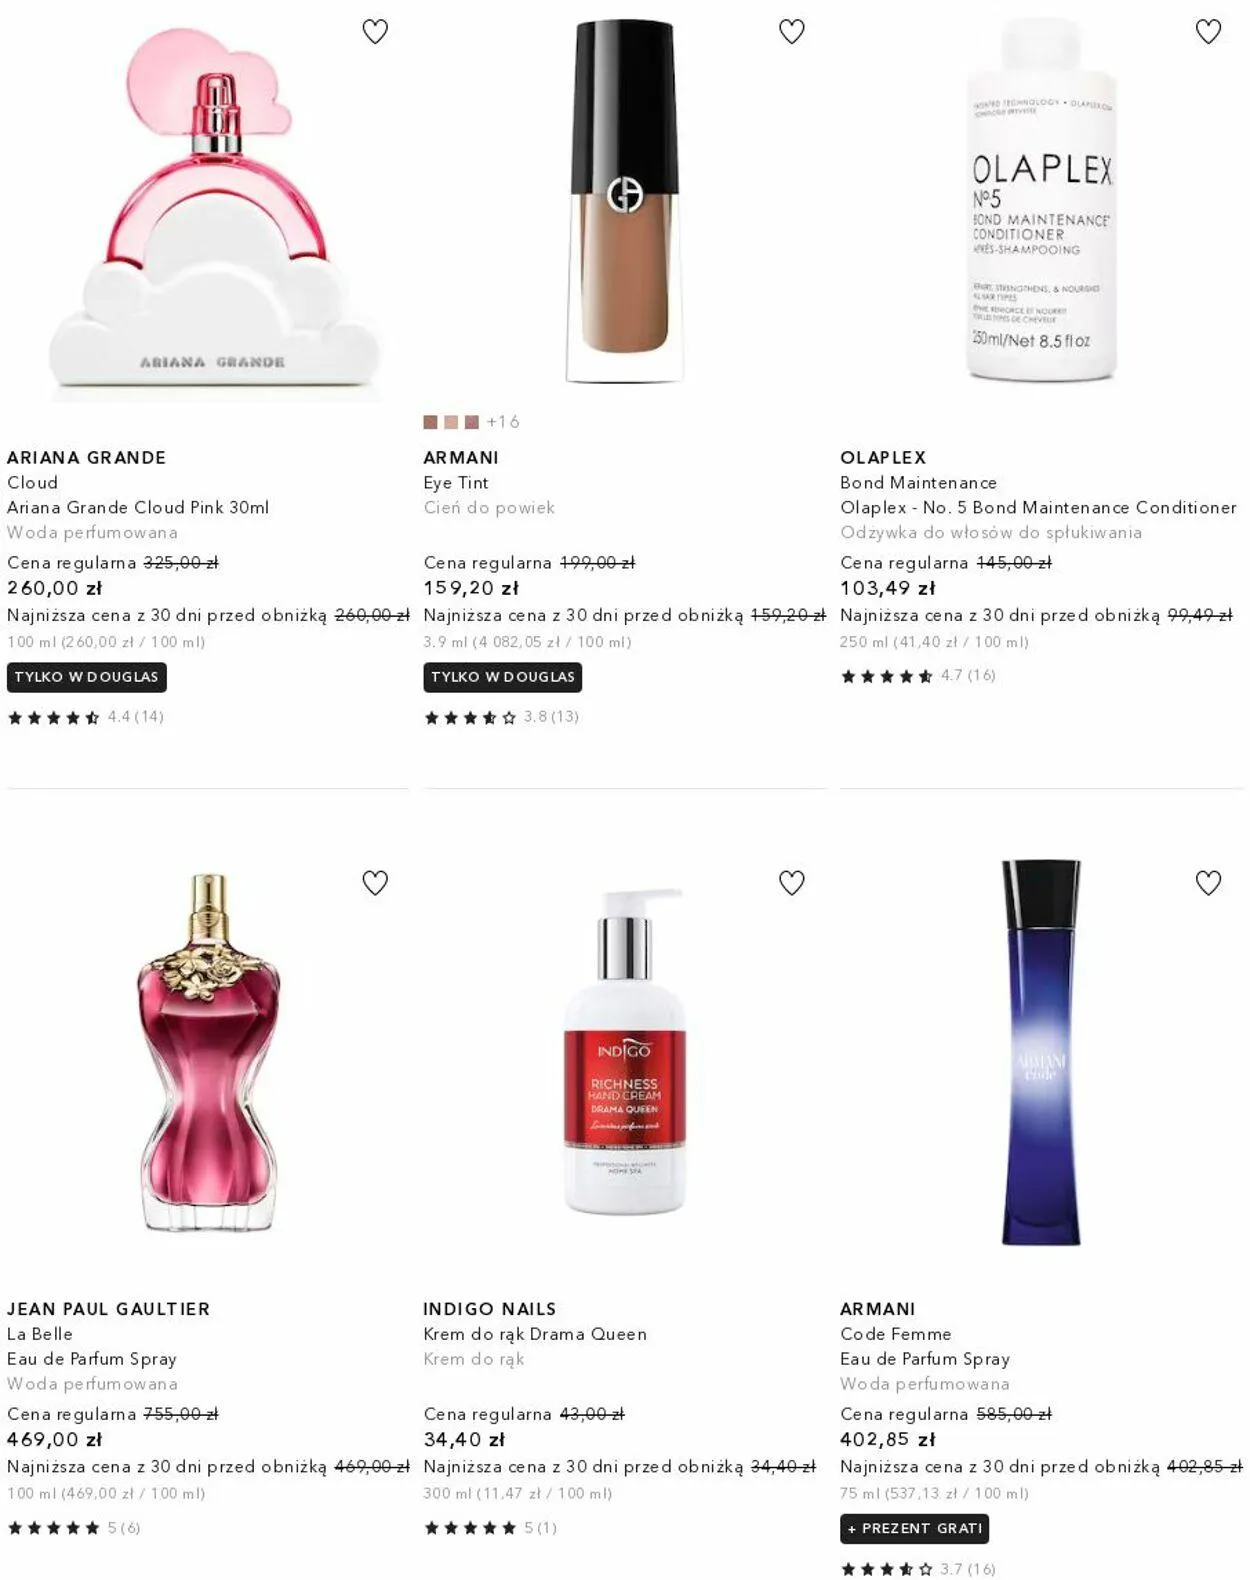Open Armani Eye Tint 3.8 rating
Viewport: 1250px width, 1580px height.
tap(501, 717)
